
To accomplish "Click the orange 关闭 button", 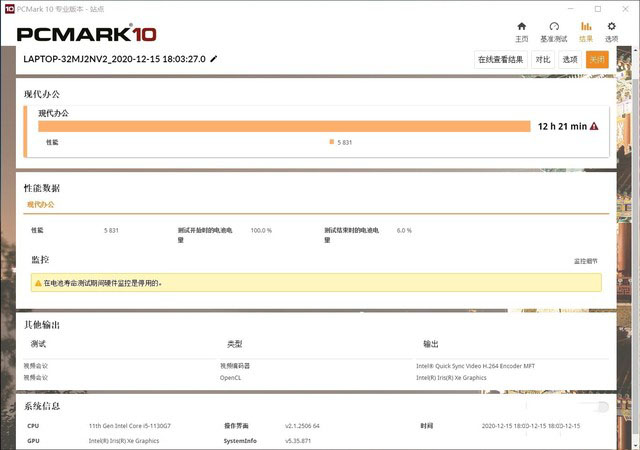I will point(597,60).
